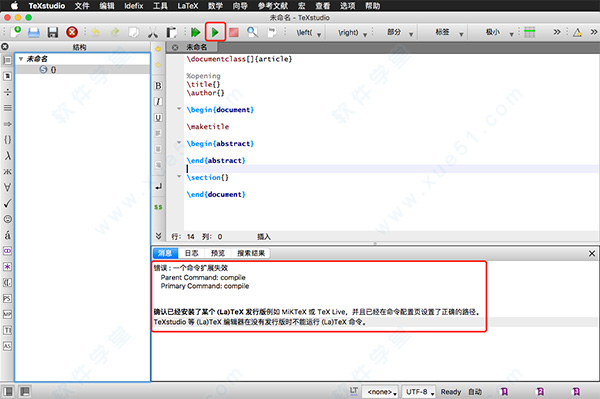Open the arrow symbols panel

(8, 124)
